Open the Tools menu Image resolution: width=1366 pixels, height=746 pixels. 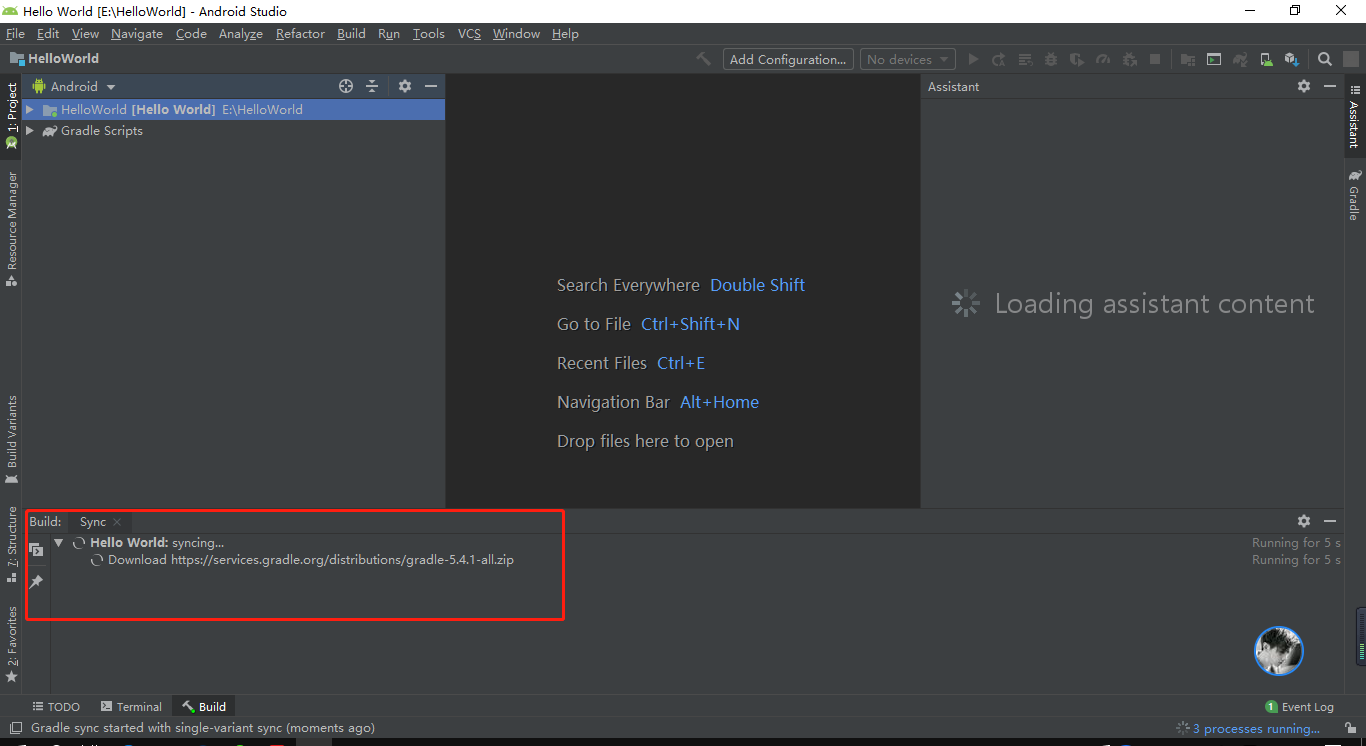[x=429, y=33]
